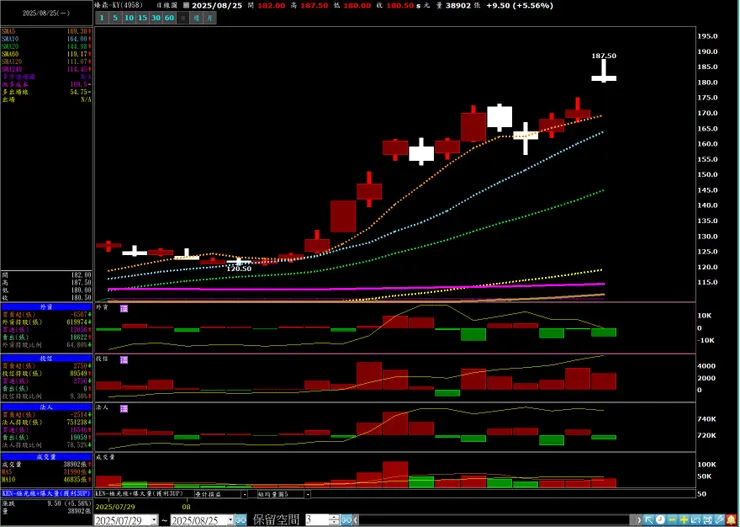Click the yellow plus zoom-in icon
This screenshot has height=527, width=740.
point(684,520)
